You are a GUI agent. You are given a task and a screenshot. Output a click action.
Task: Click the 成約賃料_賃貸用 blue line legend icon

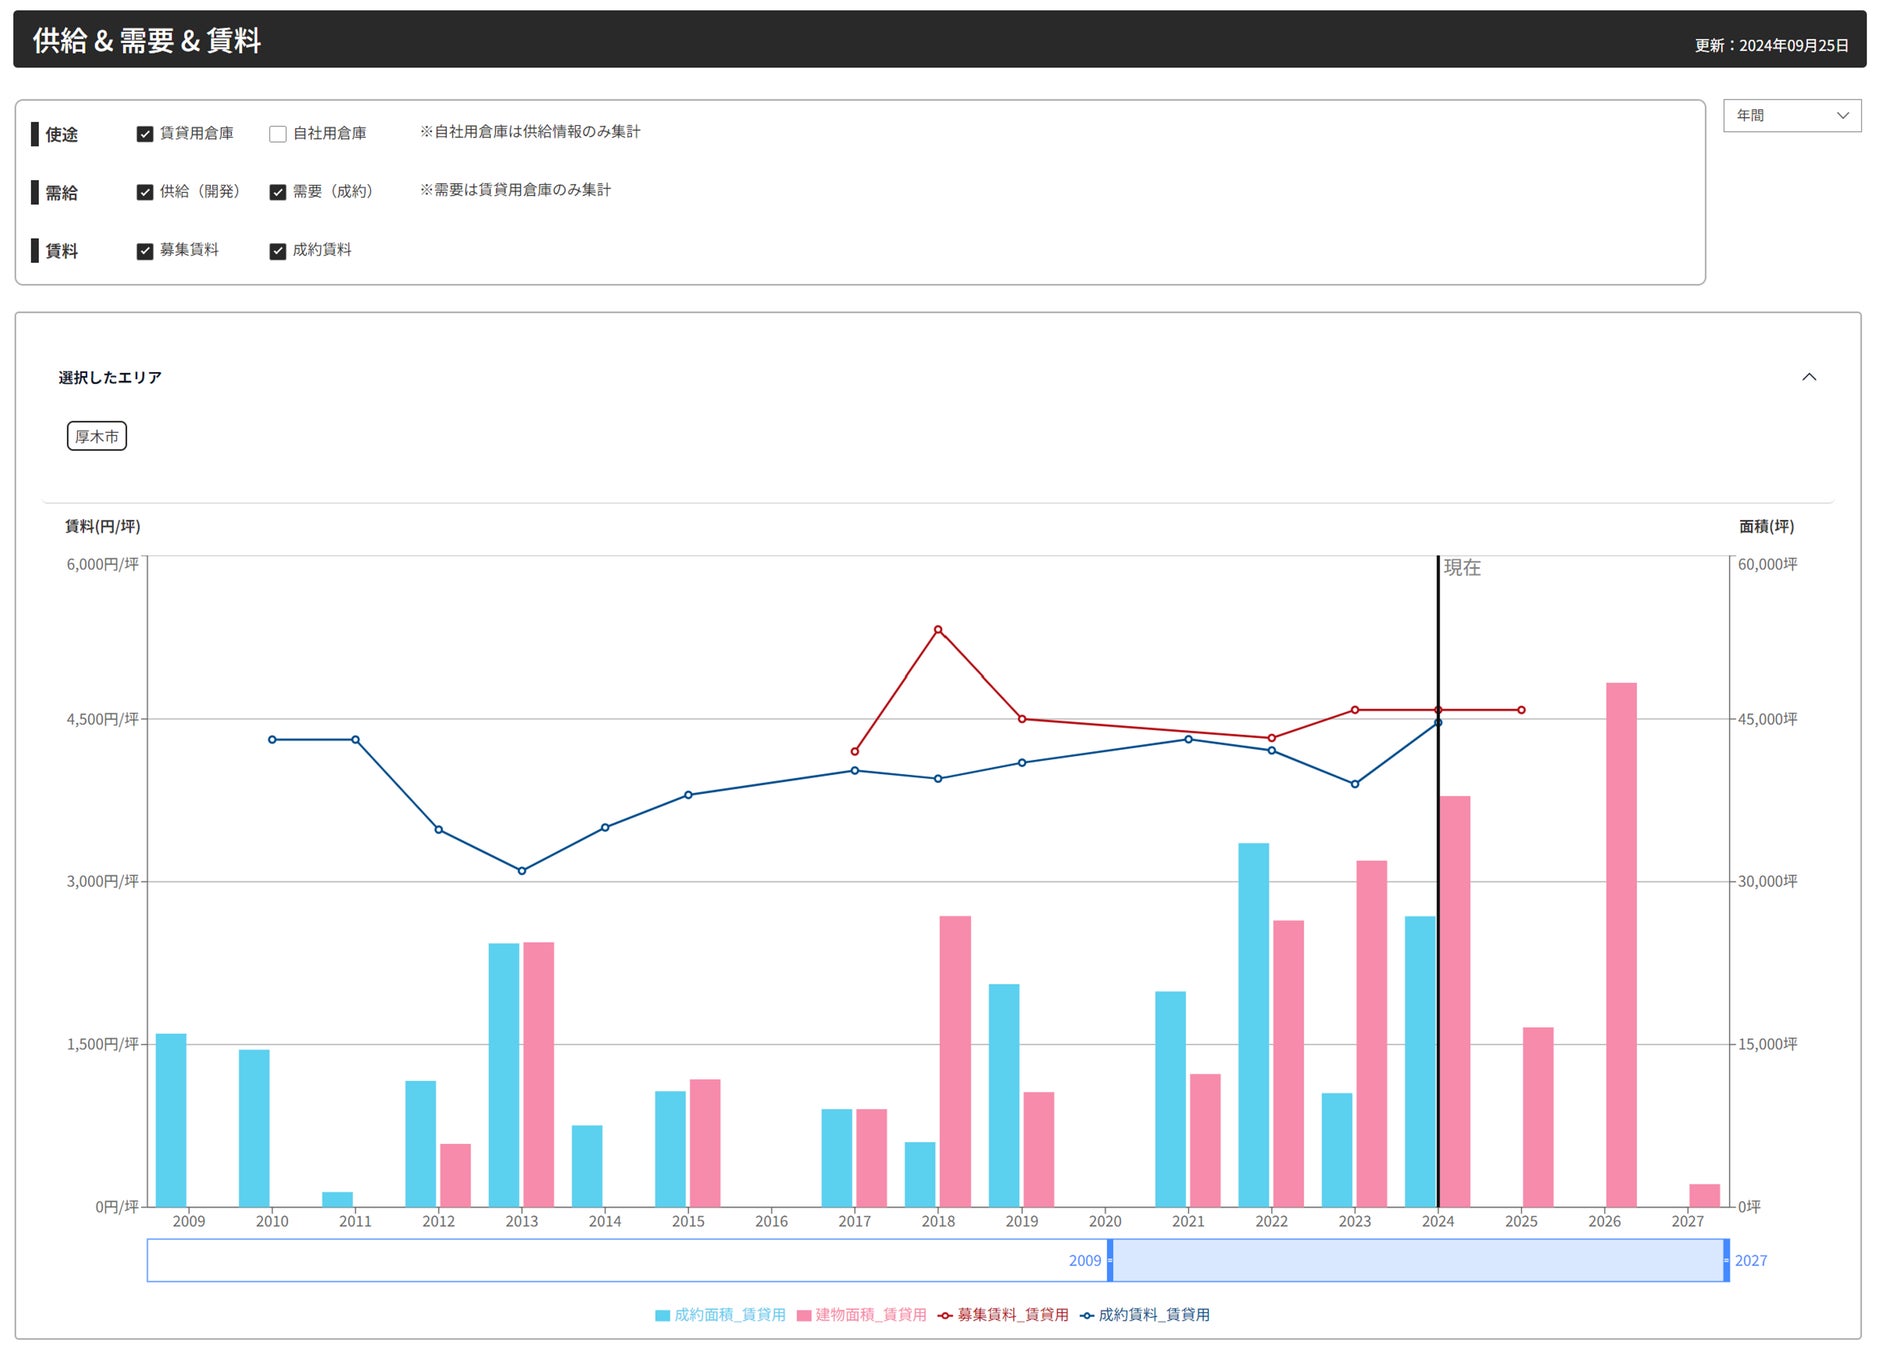pyautogui.click(x=1086, y=1315)
